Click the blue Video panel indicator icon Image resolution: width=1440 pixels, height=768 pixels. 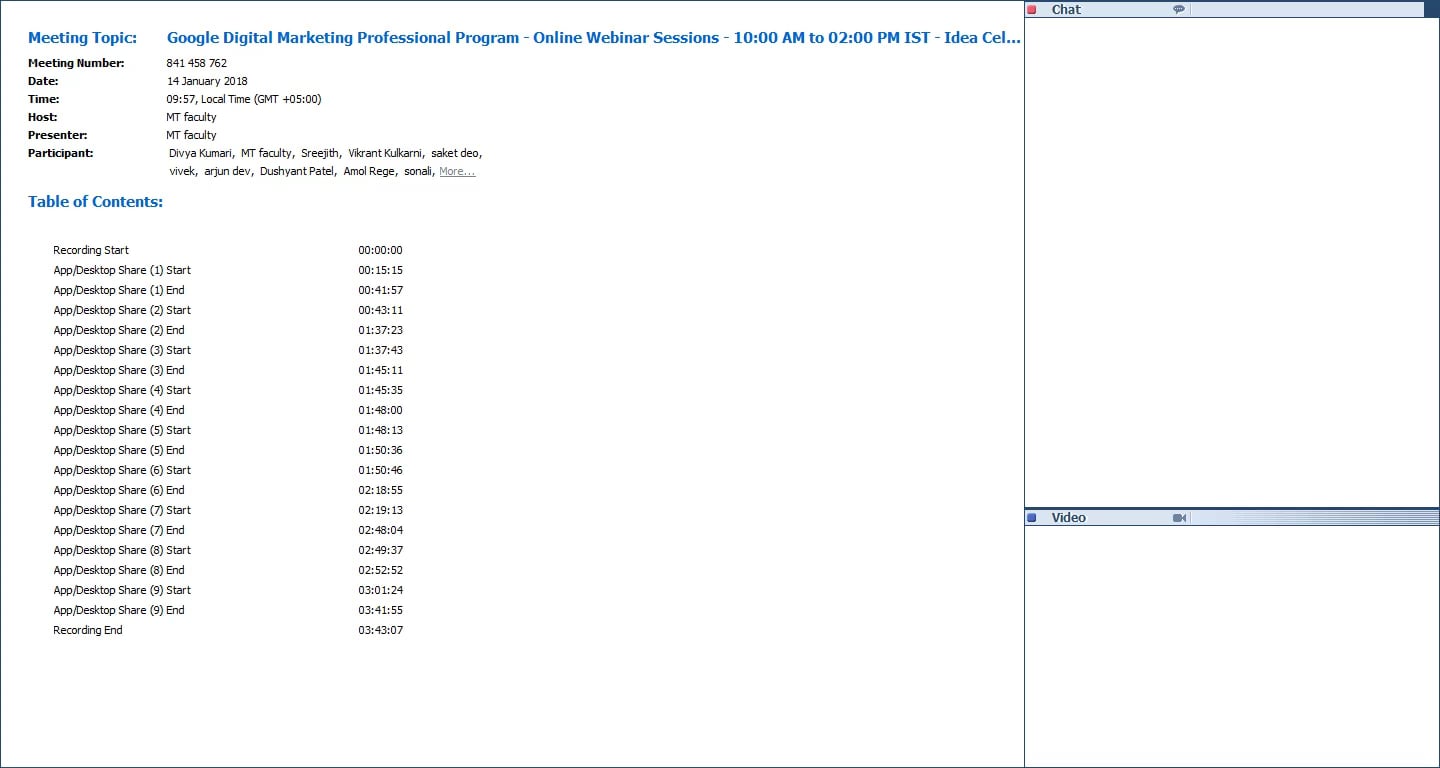point(1032,518)
